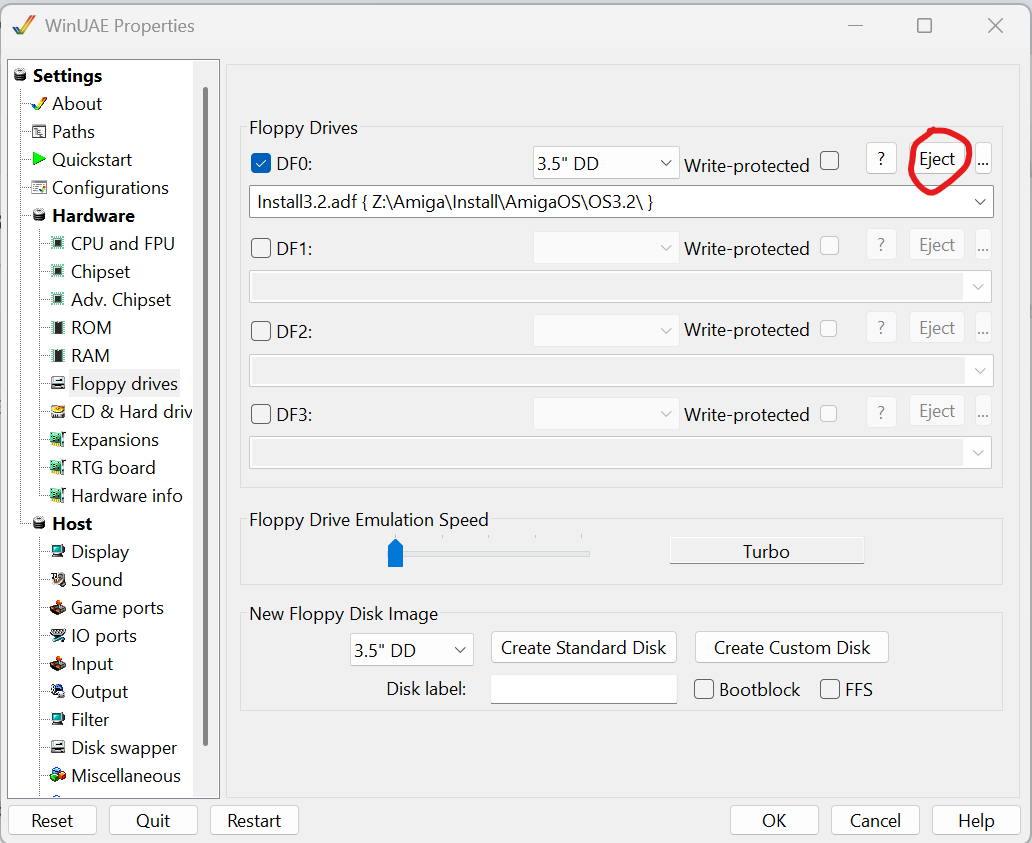Check the Bootblock option
Image resolution: width=1032 pixels, height=843 pixels.
click(x=704, y=689)
